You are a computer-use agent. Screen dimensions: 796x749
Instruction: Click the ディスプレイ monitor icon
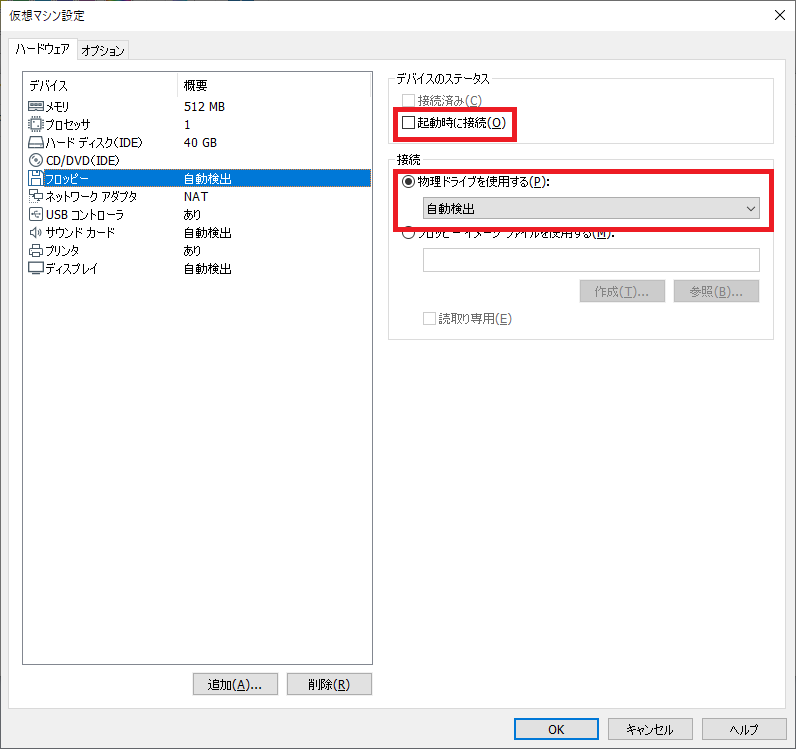click(36, 269)
